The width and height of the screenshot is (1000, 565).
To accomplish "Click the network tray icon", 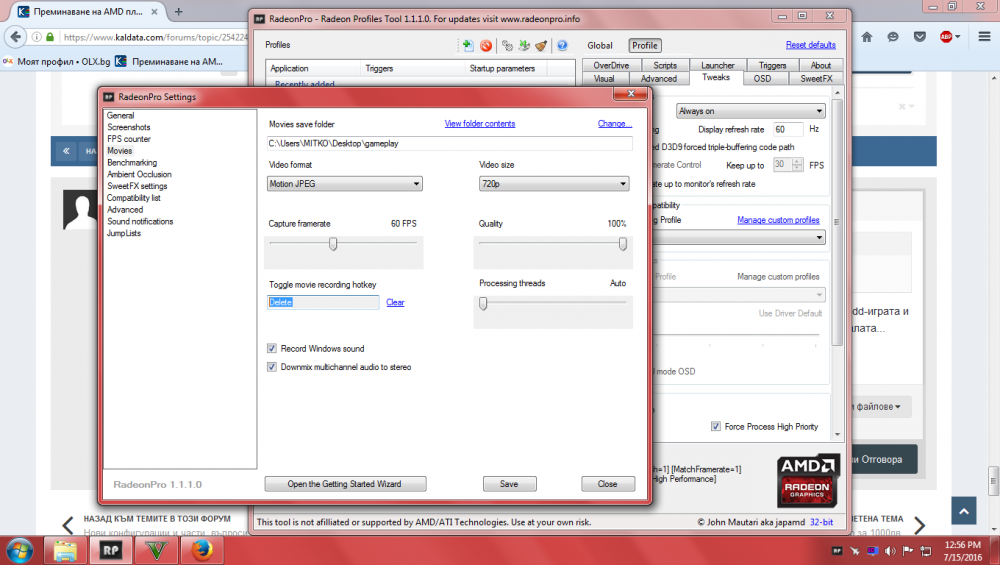I will pyautogui.click(x=926, y=551).
